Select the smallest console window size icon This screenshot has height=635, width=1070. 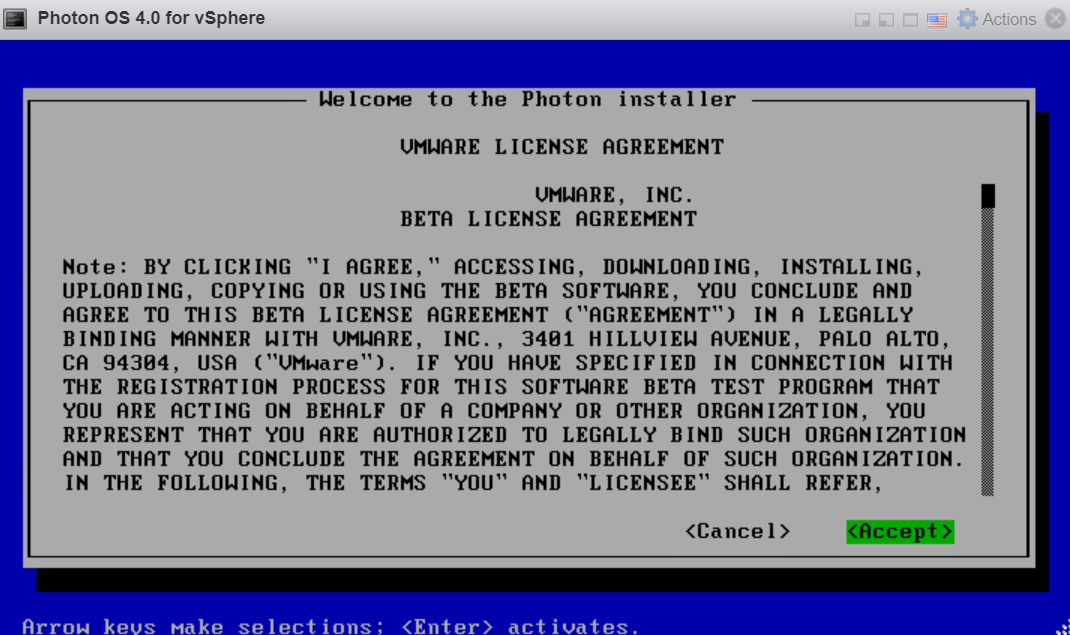[x=862, y=20]
